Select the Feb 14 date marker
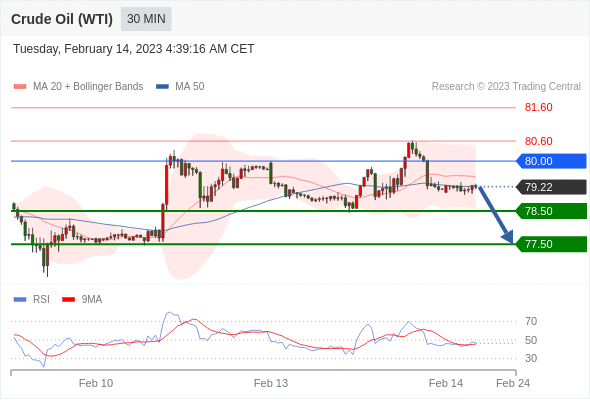 pos(446,383)
